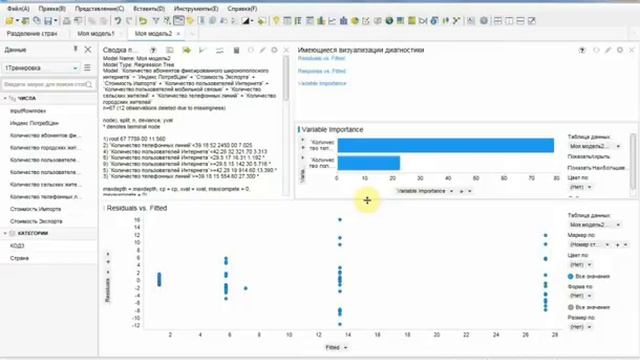Image resolution: width=640 pixels, height=360 pixels.
Task: Collapse the КАТЕГОРИИ column group
Action: 5,233
